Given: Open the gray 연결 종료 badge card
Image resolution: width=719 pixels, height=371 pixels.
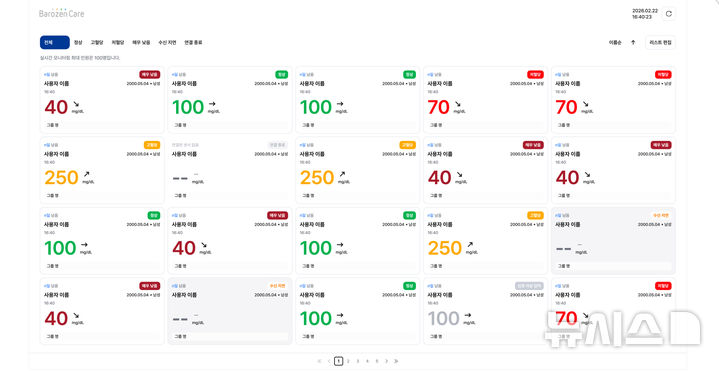Looking at the screenshot, I should pyautogui.click(x=230, y=170).
